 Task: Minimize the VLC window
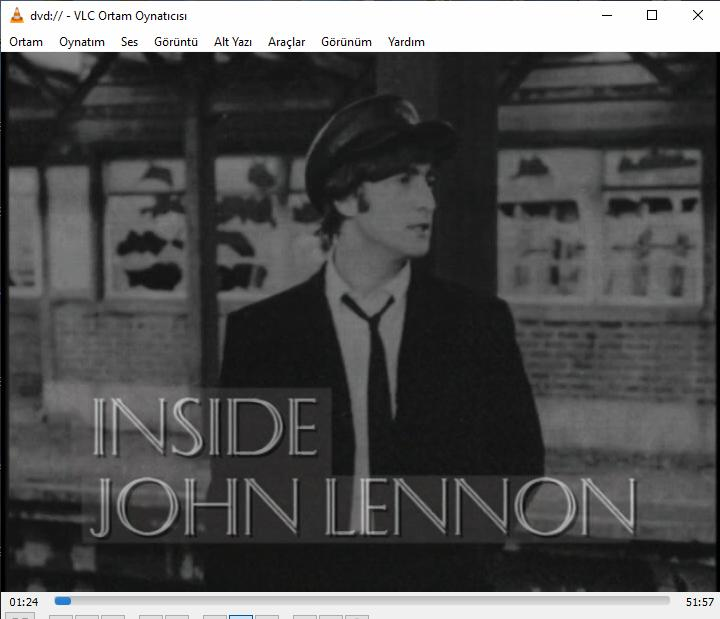[x=607, y=16]
